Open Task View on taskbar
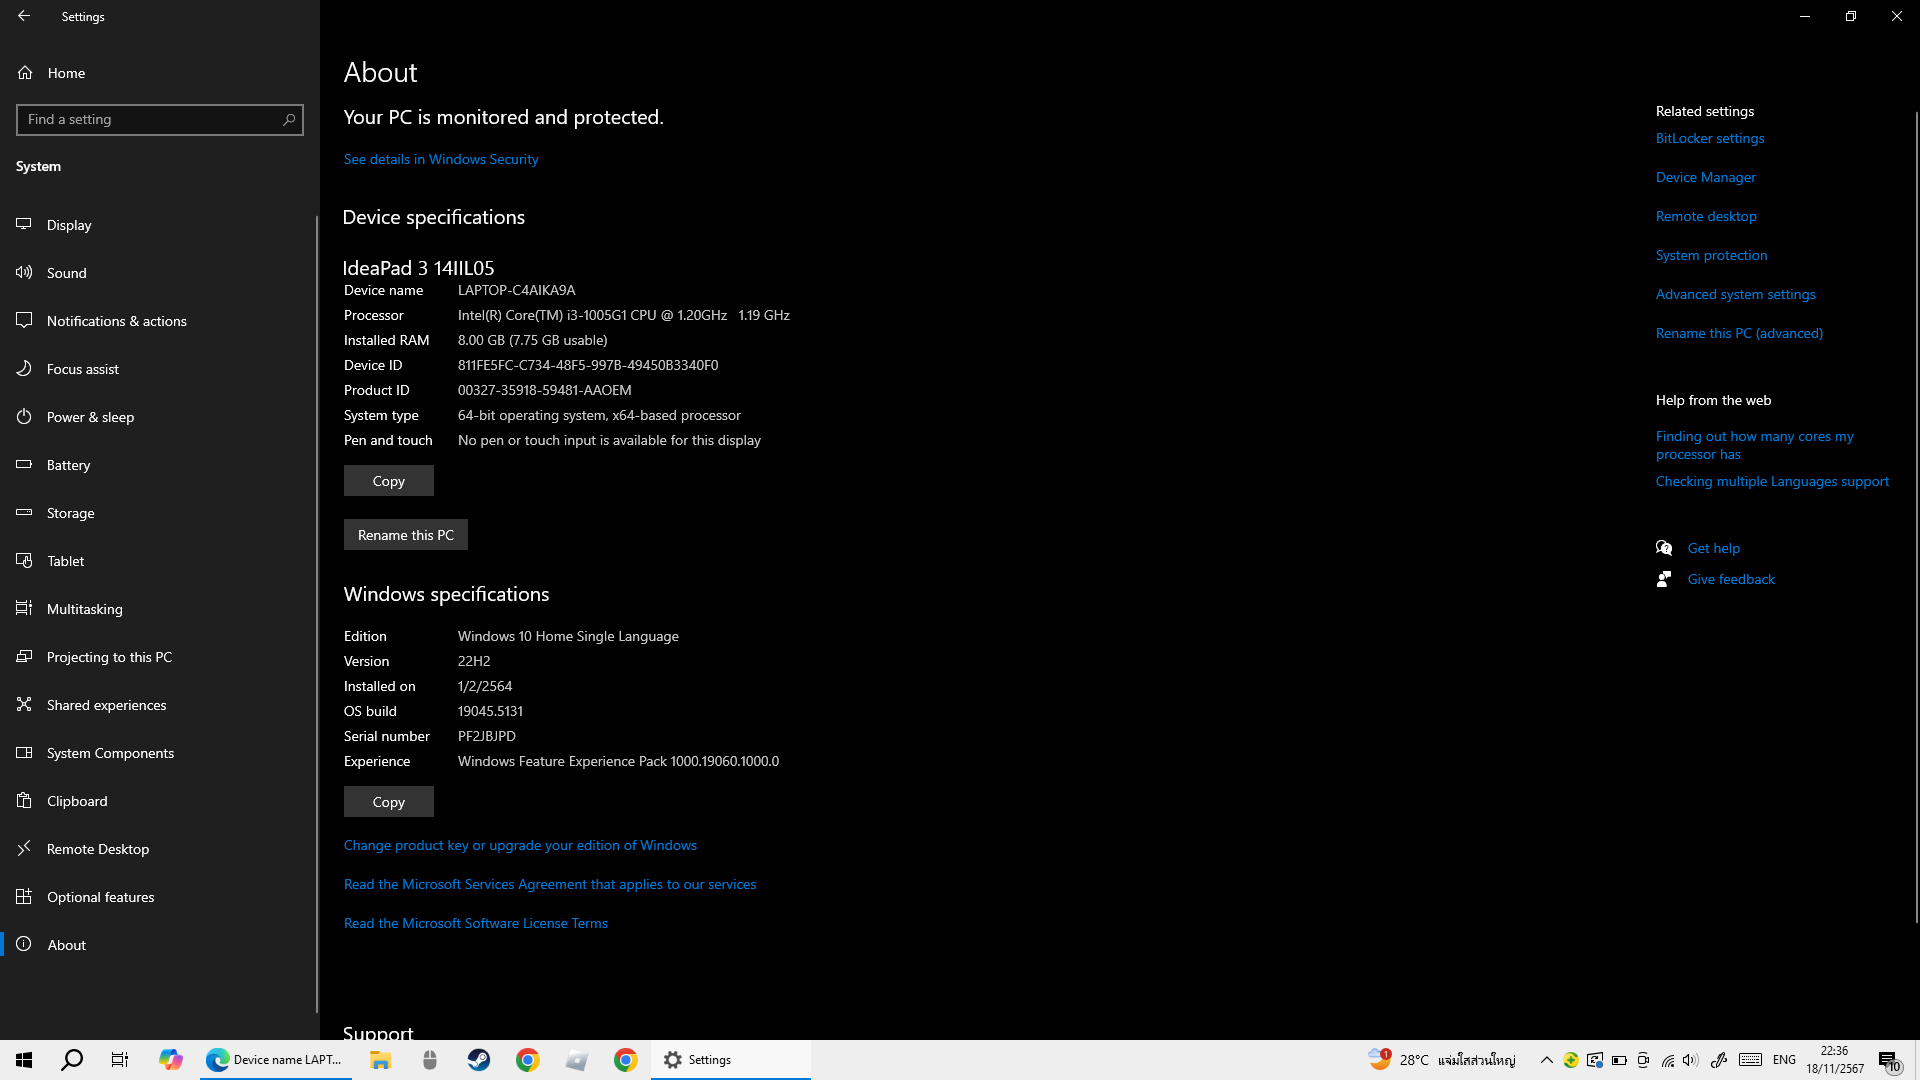The image size is (1920, 1080). click(x=120, y=1060)
